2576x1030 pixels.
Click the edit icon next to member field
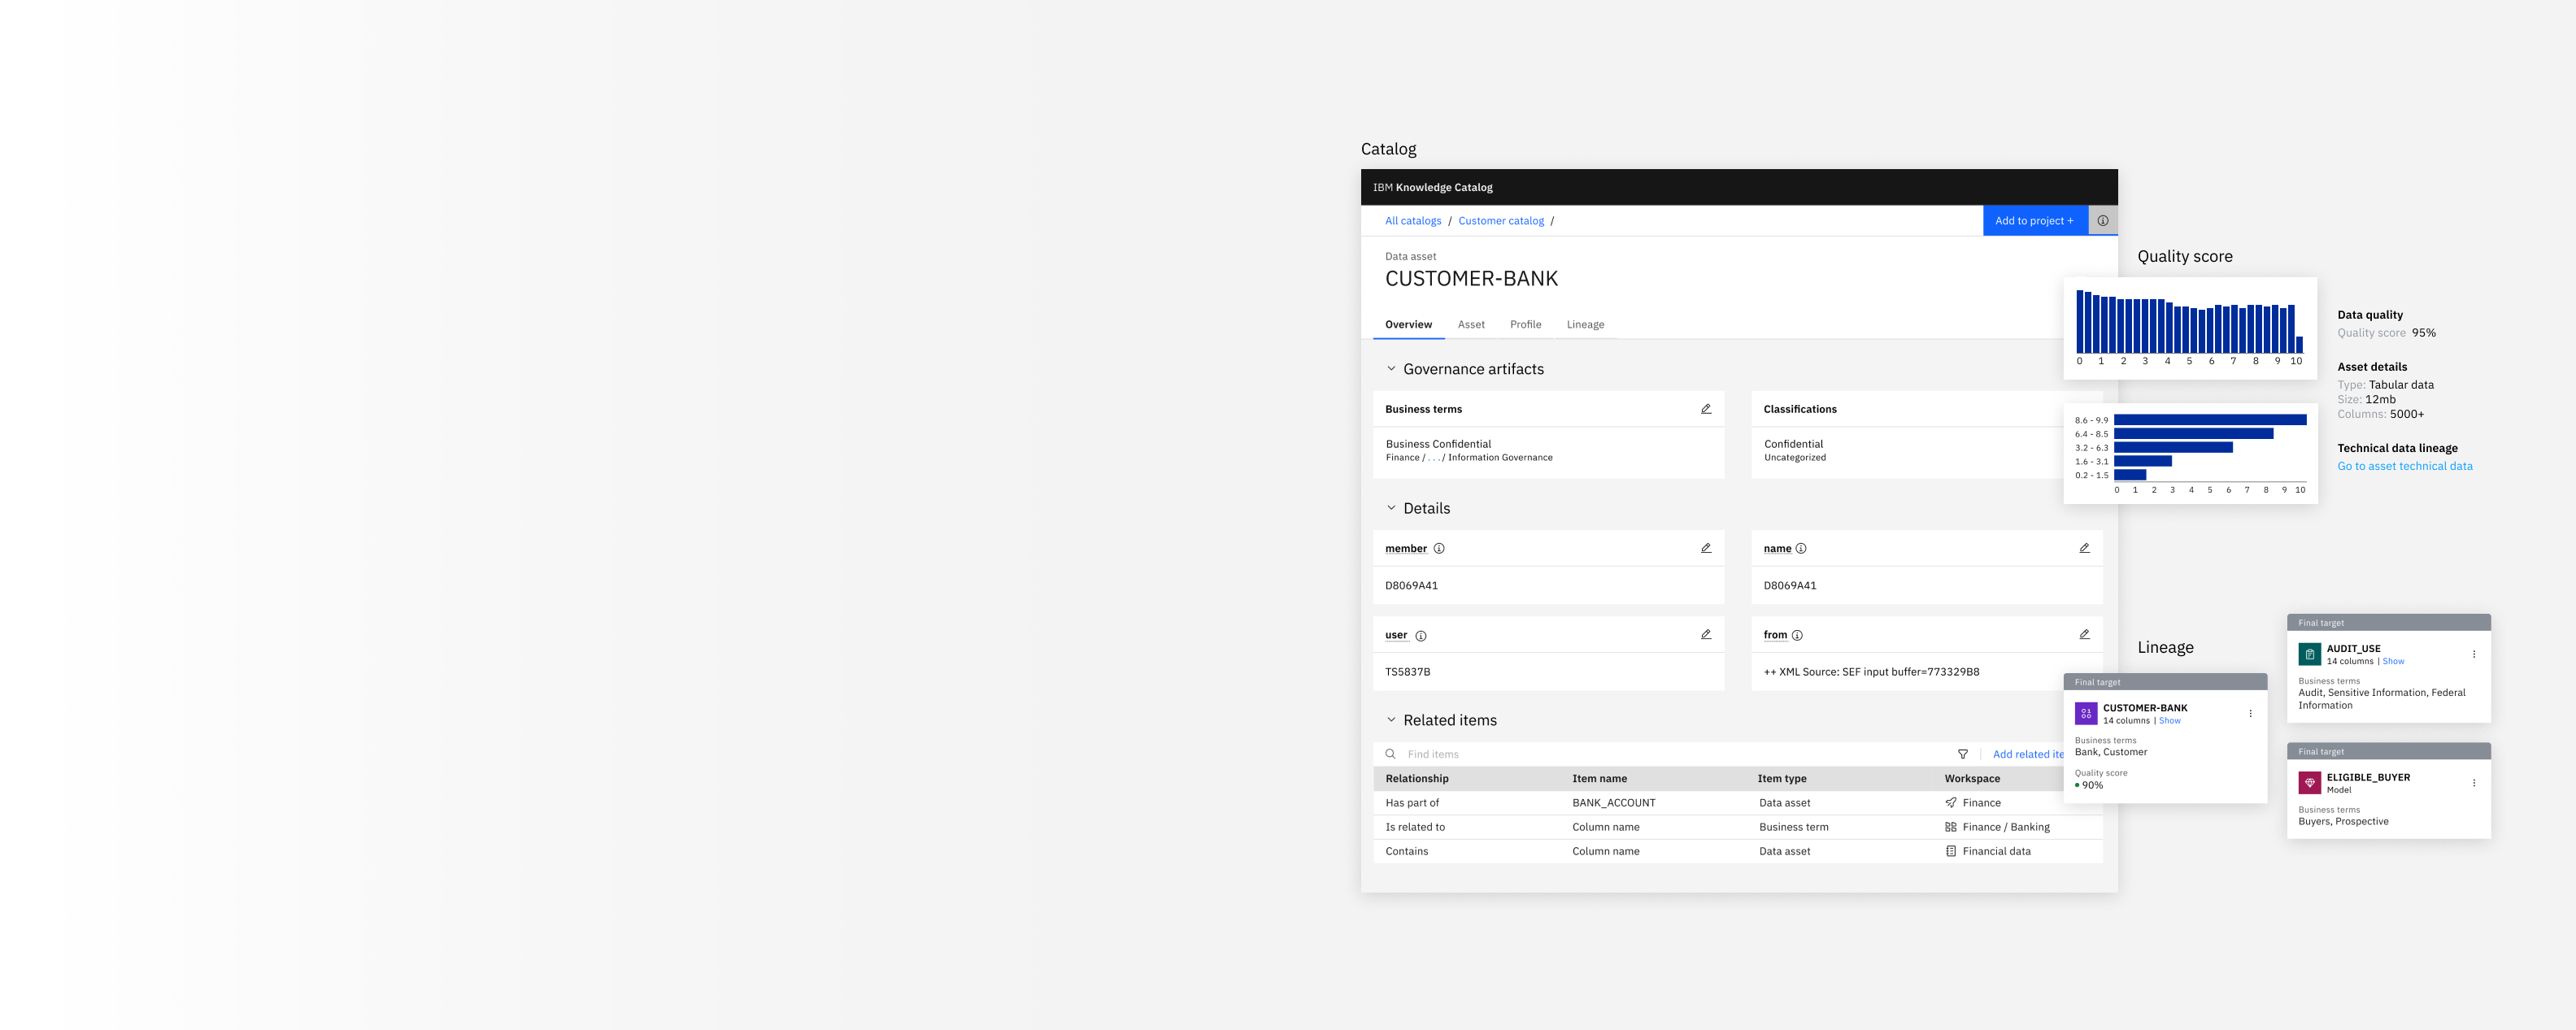click(1707, 547)
